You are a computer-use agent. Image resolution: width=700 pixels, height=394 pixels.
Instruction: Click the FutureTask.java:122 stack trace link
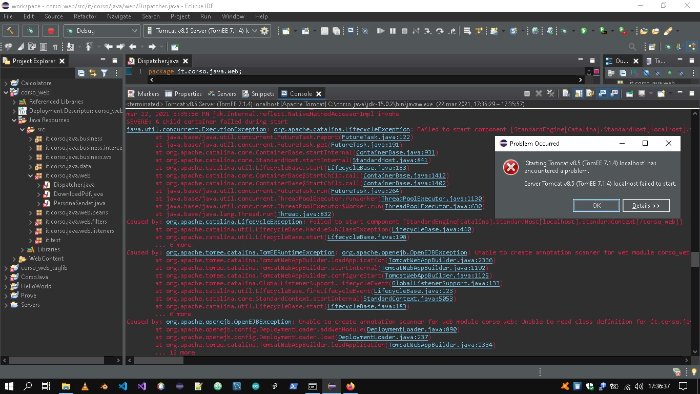(x=376, y=137)
